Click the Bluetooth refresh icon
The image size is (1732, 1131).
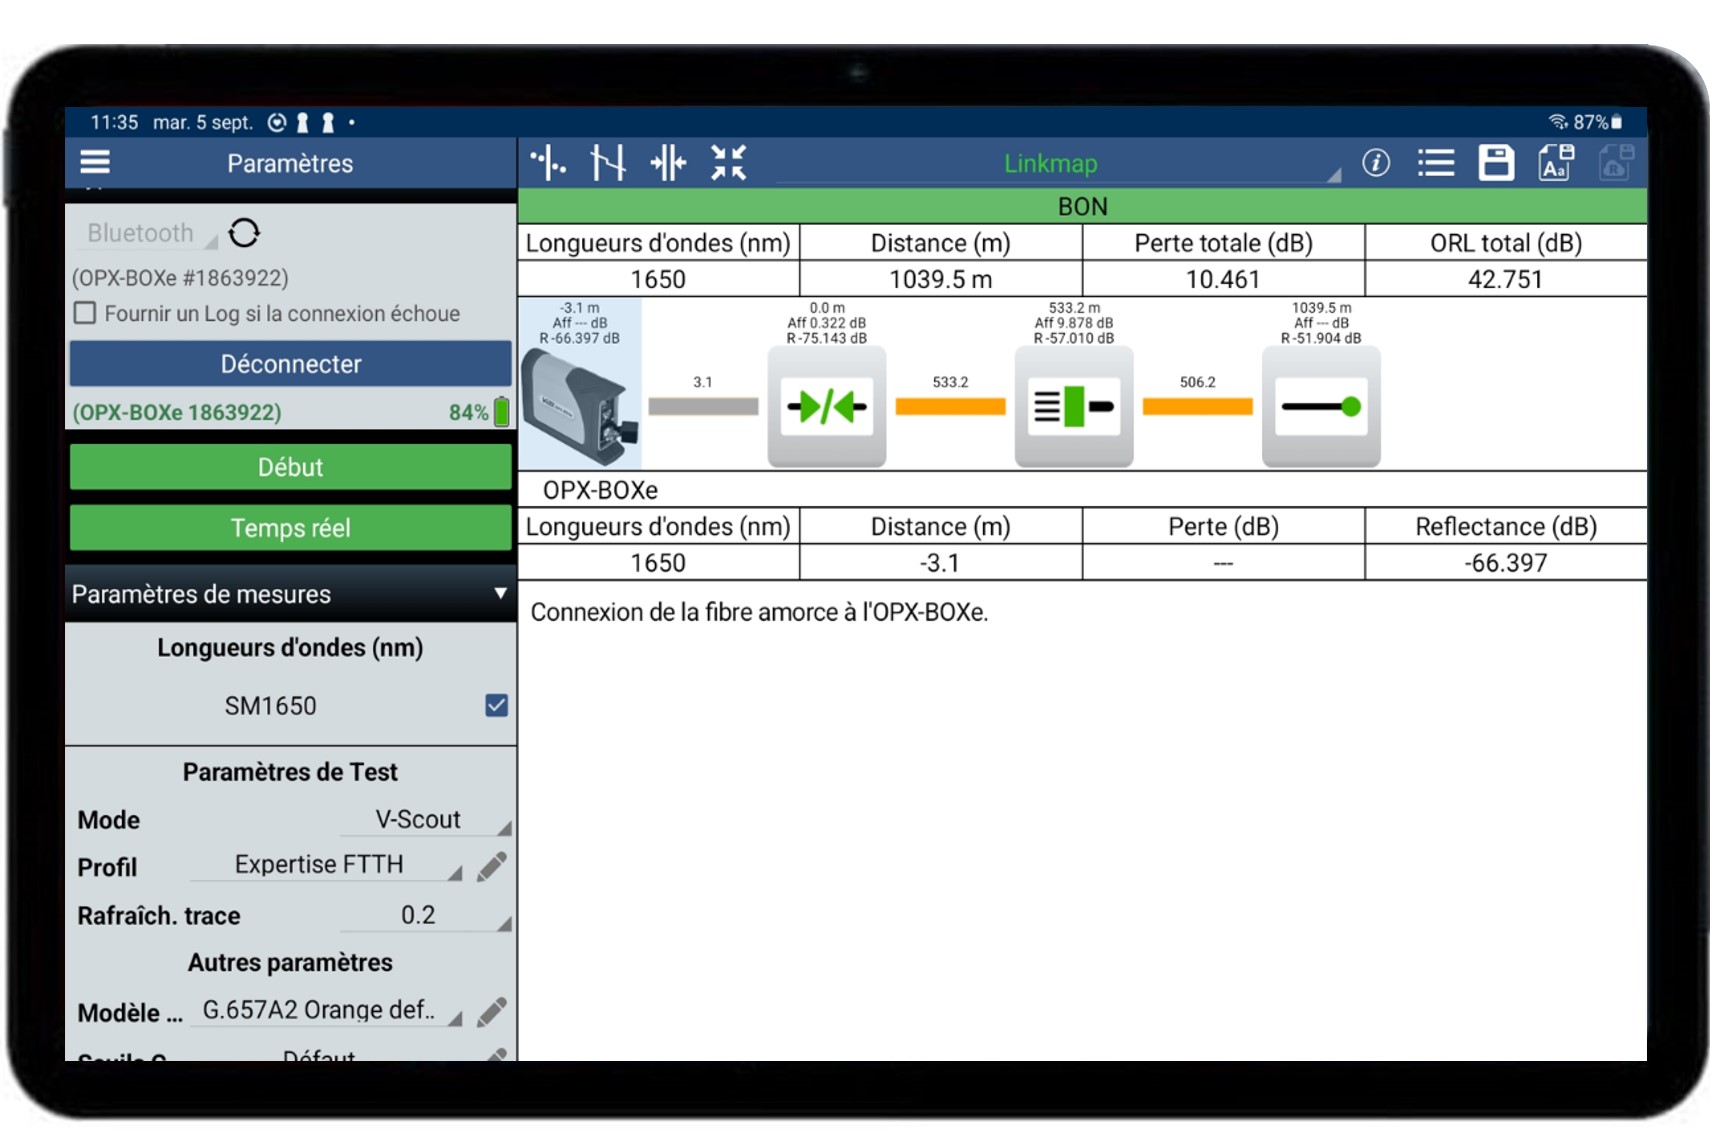click(x=244, y=233)
